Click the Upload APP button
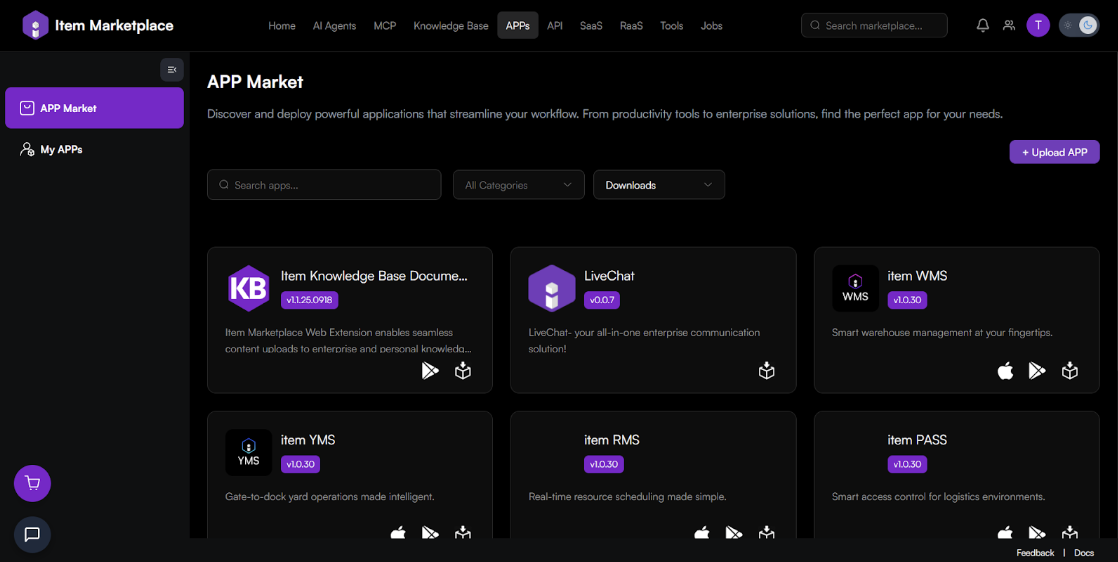The width and height of the screenshot is (1118, 562). click(1054, 152)
